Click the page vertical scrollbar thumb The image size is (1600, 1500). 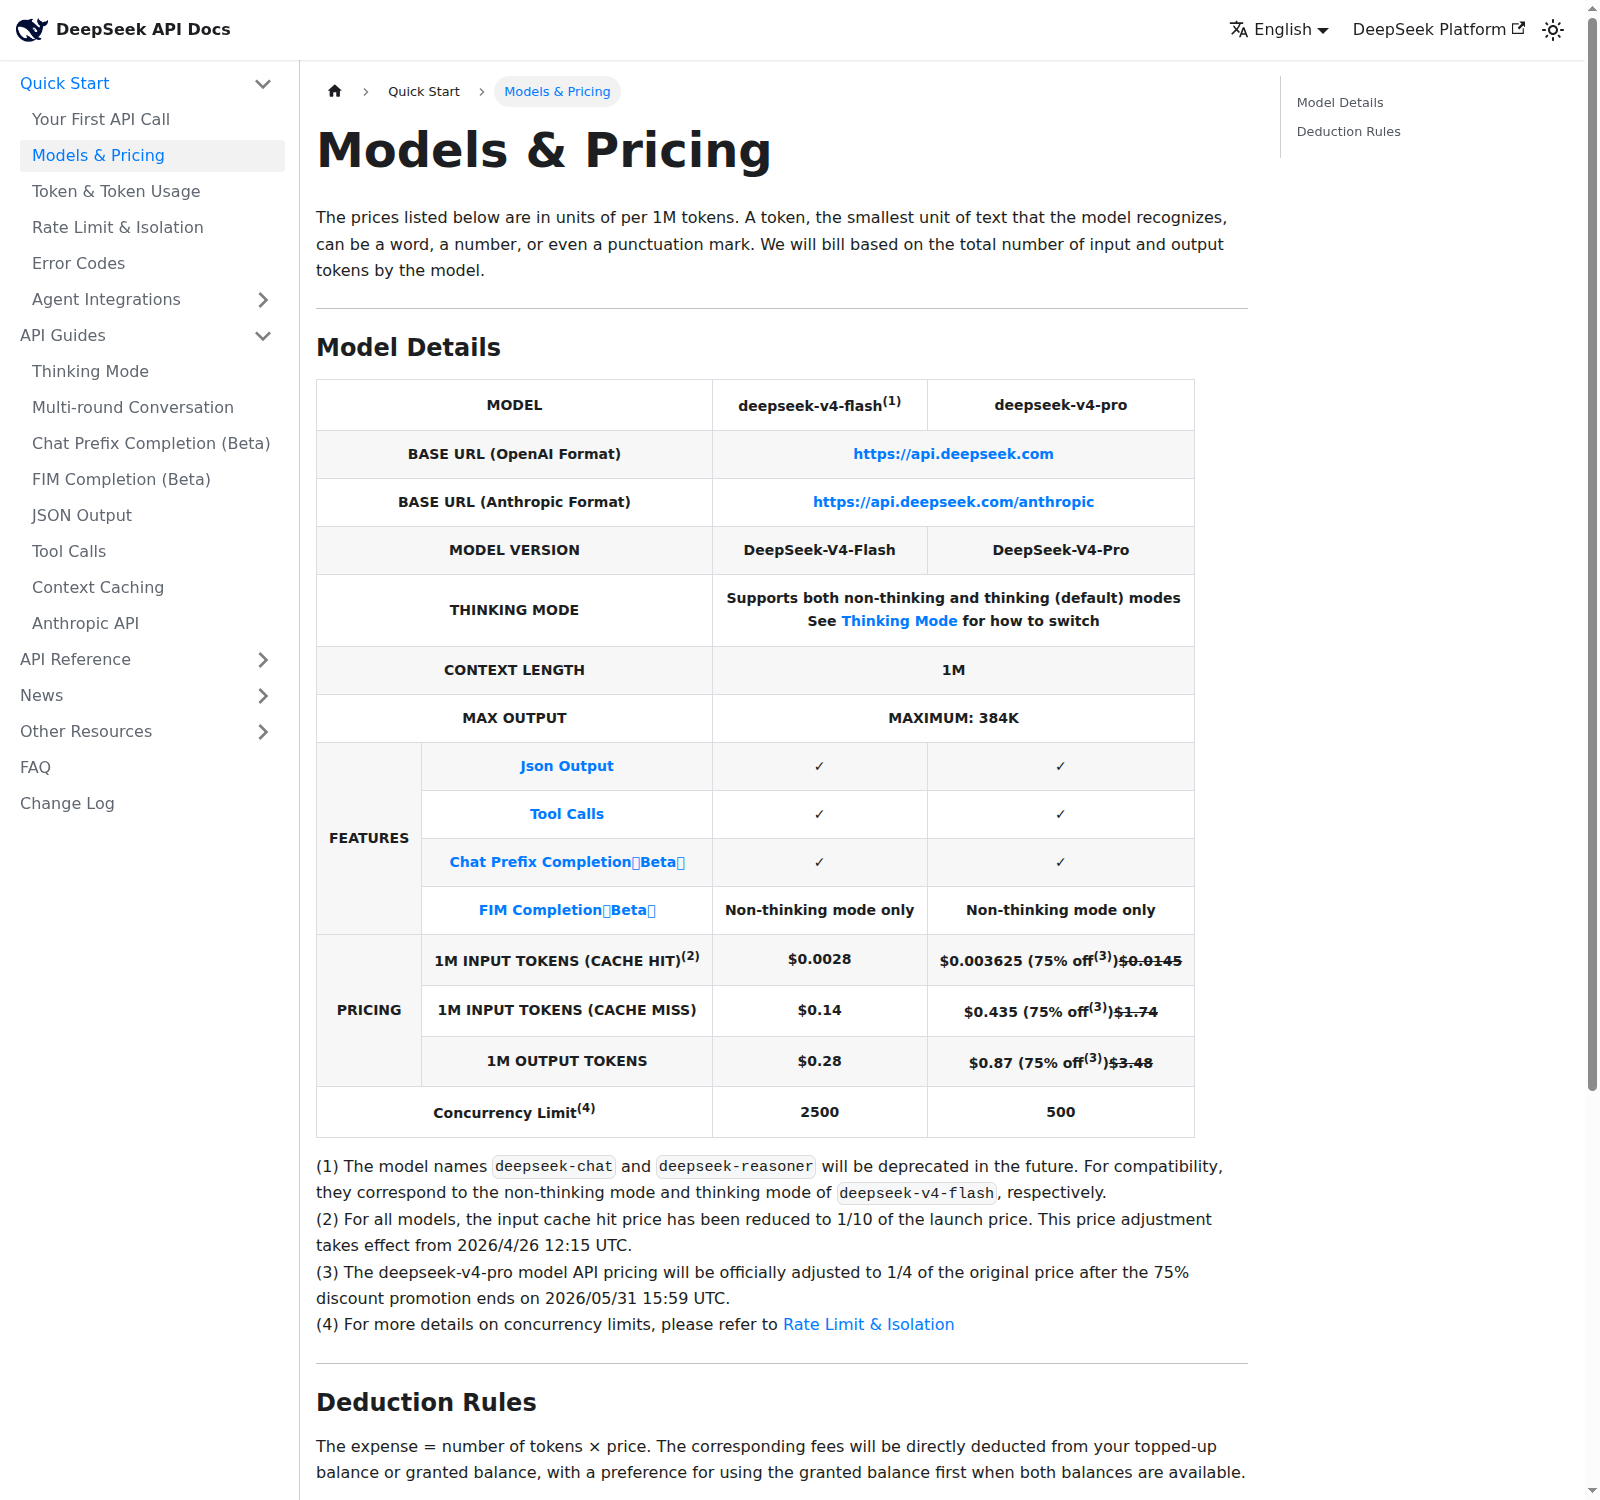[1592, 550]
